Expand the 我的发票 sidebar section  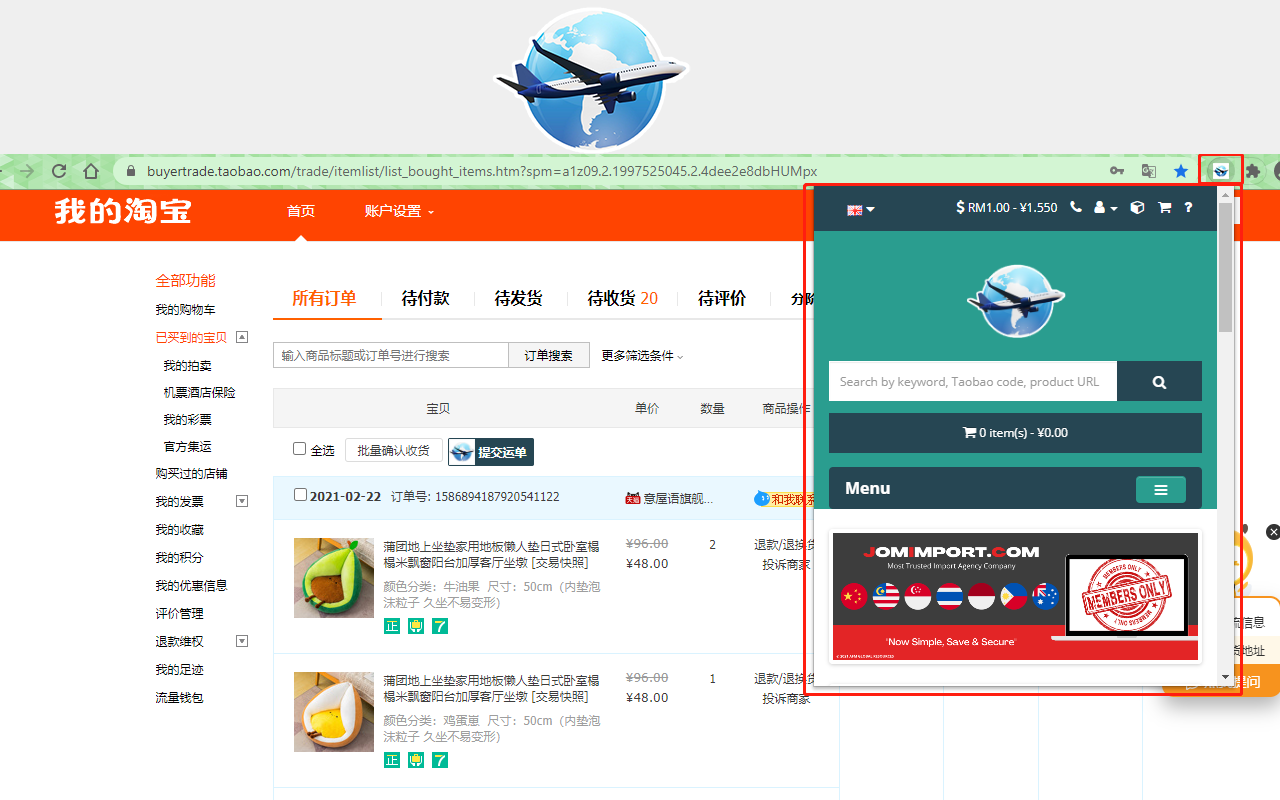point(241,501)
